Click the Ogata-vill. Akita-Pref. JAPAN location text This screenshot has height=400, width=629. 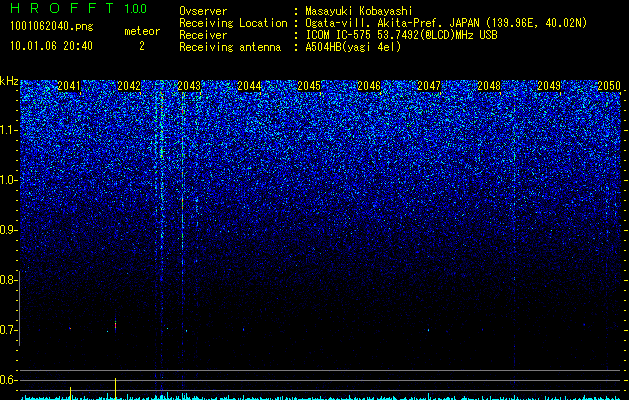point(446,23)
